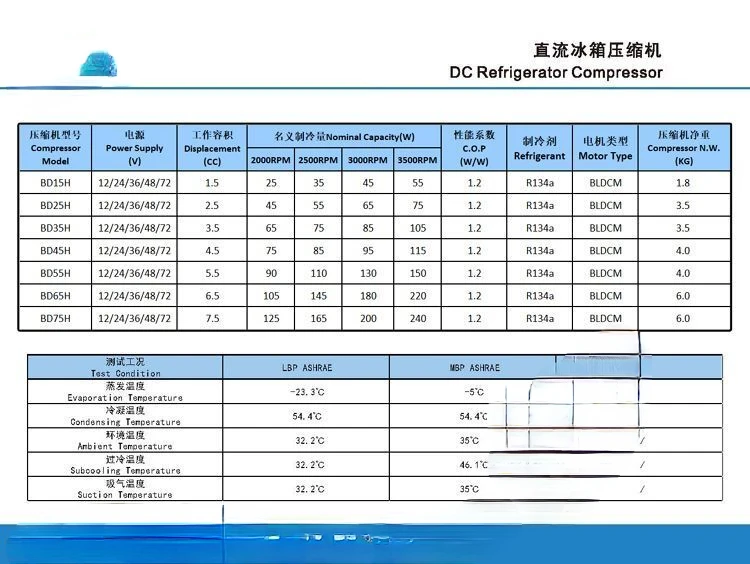Viewport: 750px width, 564px height.
Task: Click the 'Ambient Temperature' row label
Action: coord(125,440)
